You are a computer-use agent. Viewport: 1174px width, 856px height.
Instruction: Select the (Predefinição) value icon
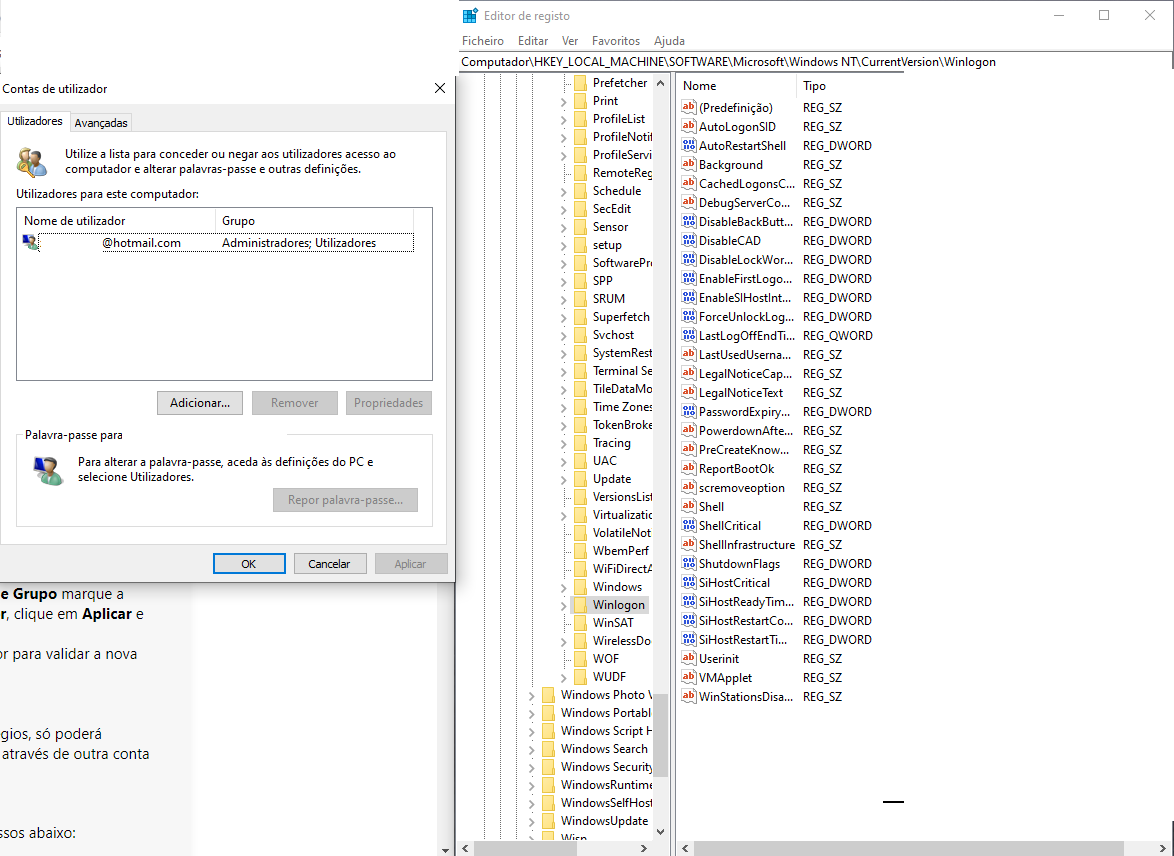pos(689,107)
